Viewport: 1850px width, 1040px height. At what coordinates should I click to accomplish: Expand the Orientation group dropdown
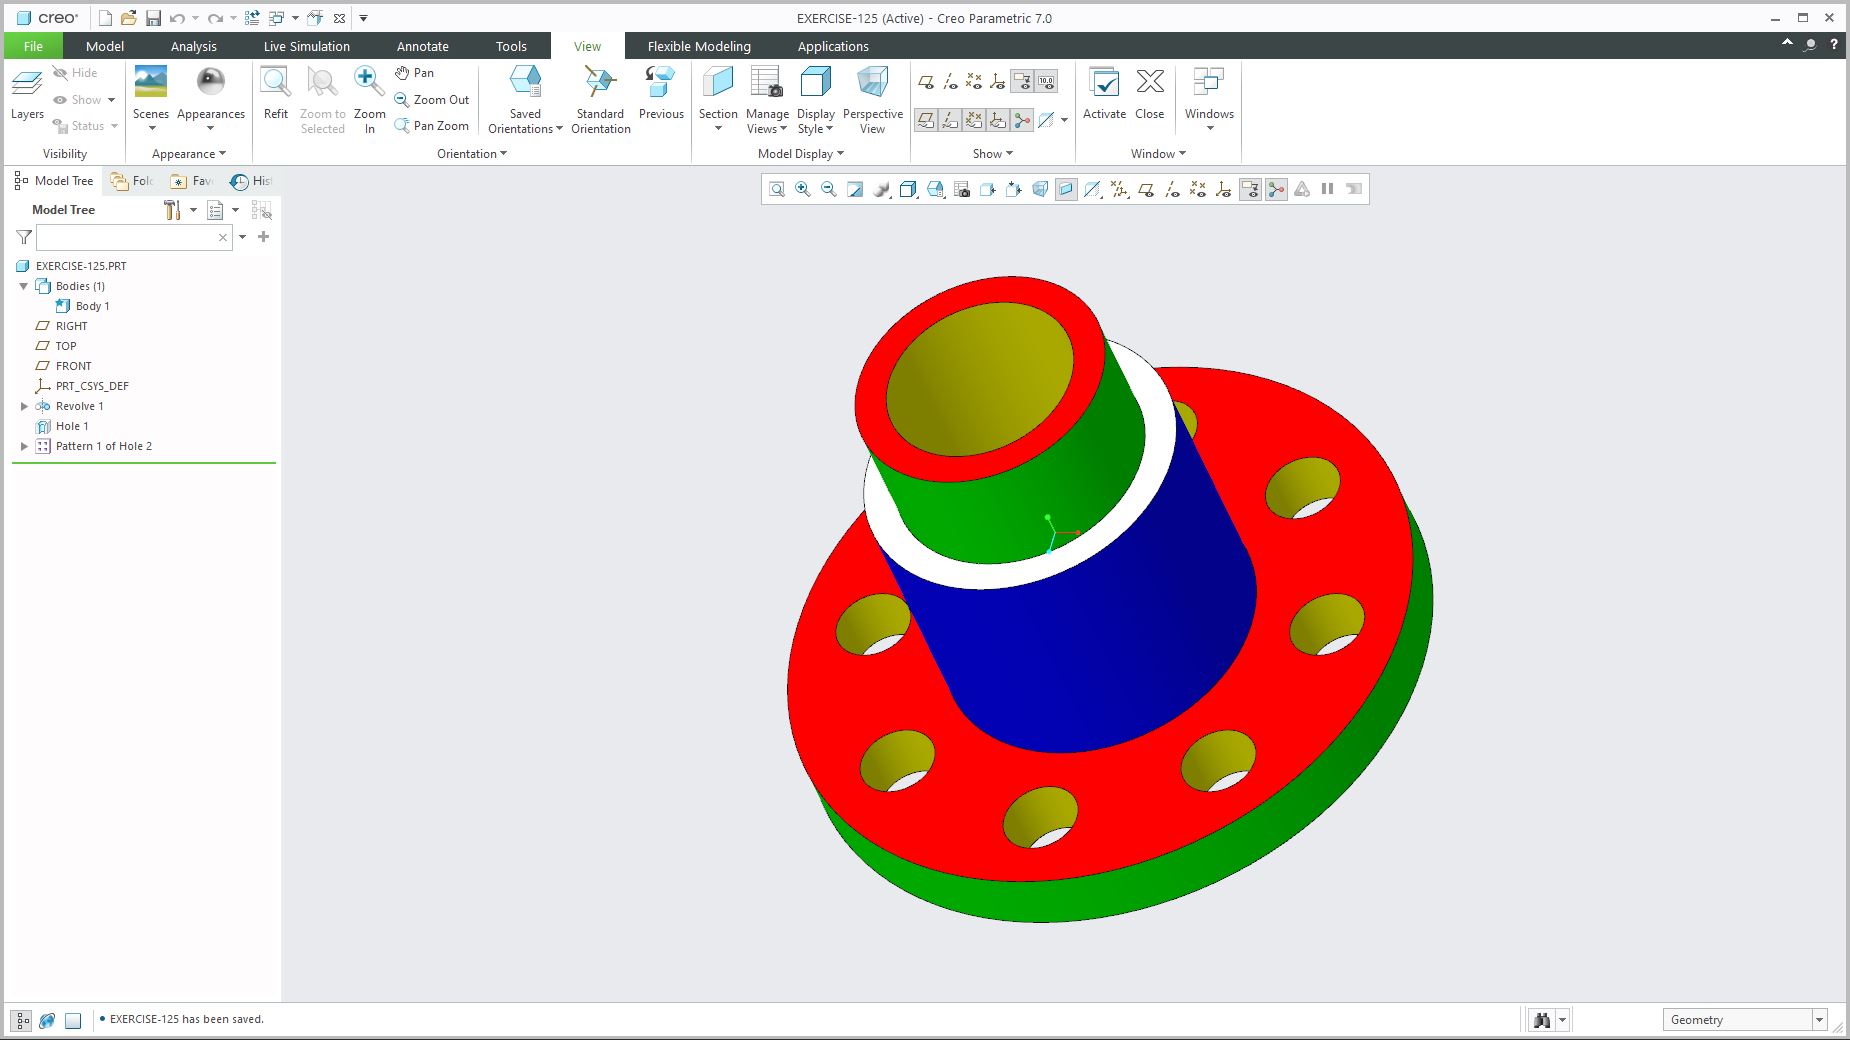point(472,154)
